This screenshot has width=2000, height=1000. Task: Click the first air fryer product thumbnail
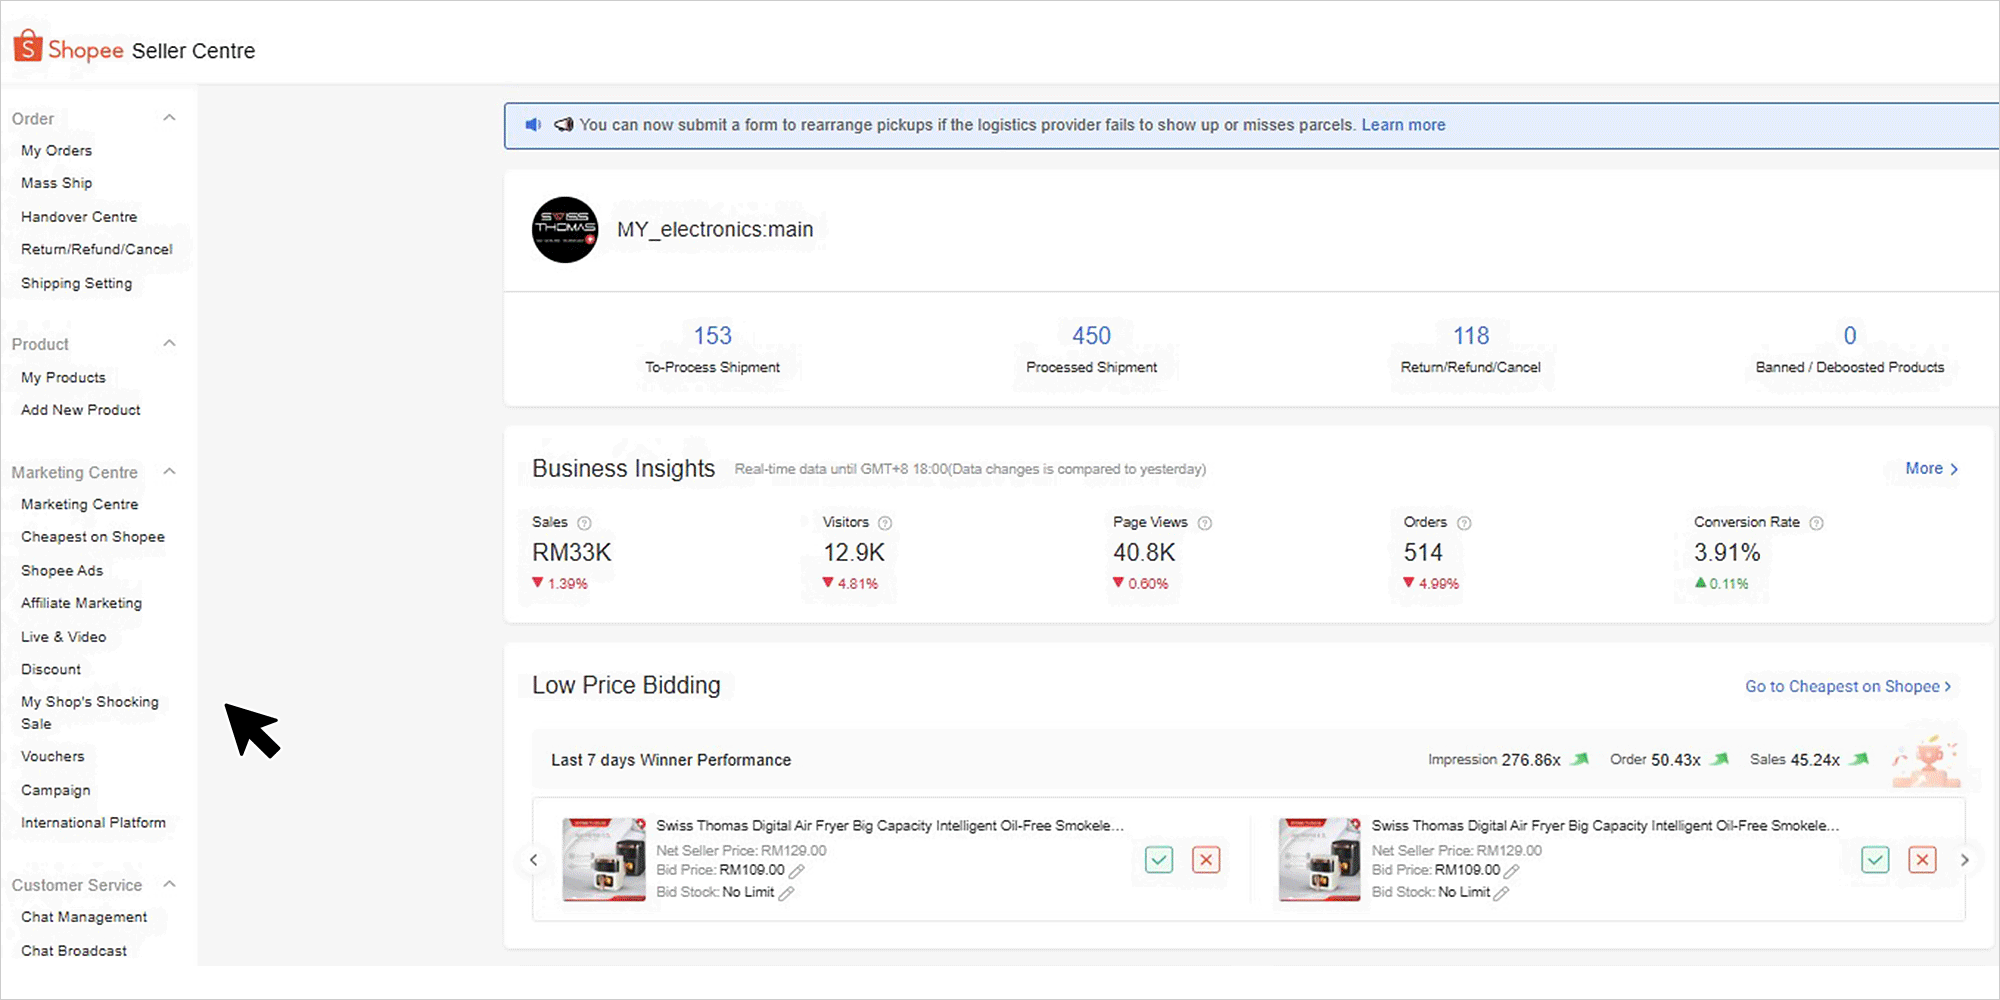tap(604, 860)
